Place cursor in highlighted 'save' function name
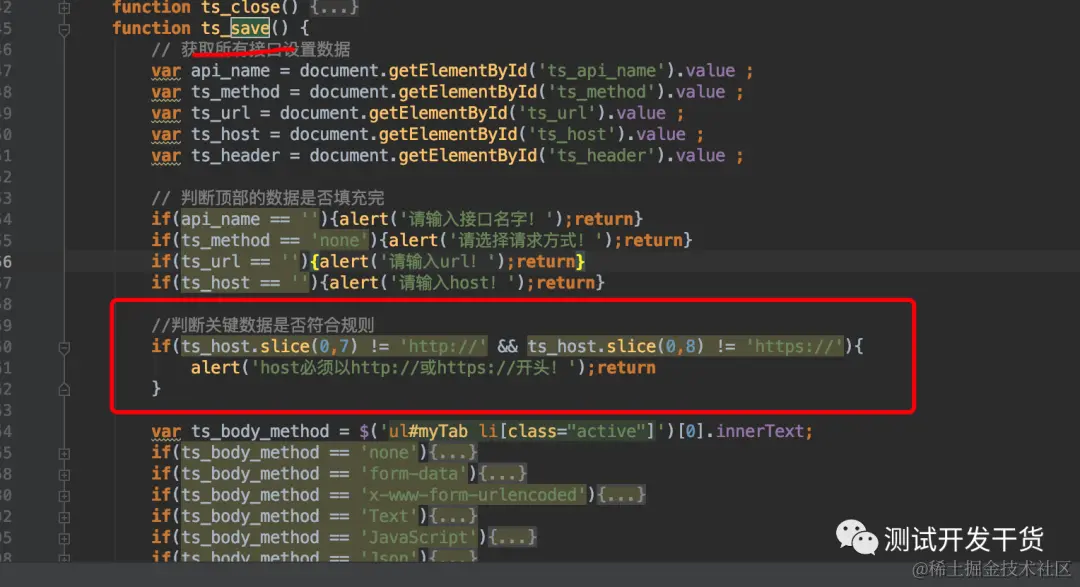Image resolution: width=1080 pixels, height=587 pixels. (x=250, y=28)
